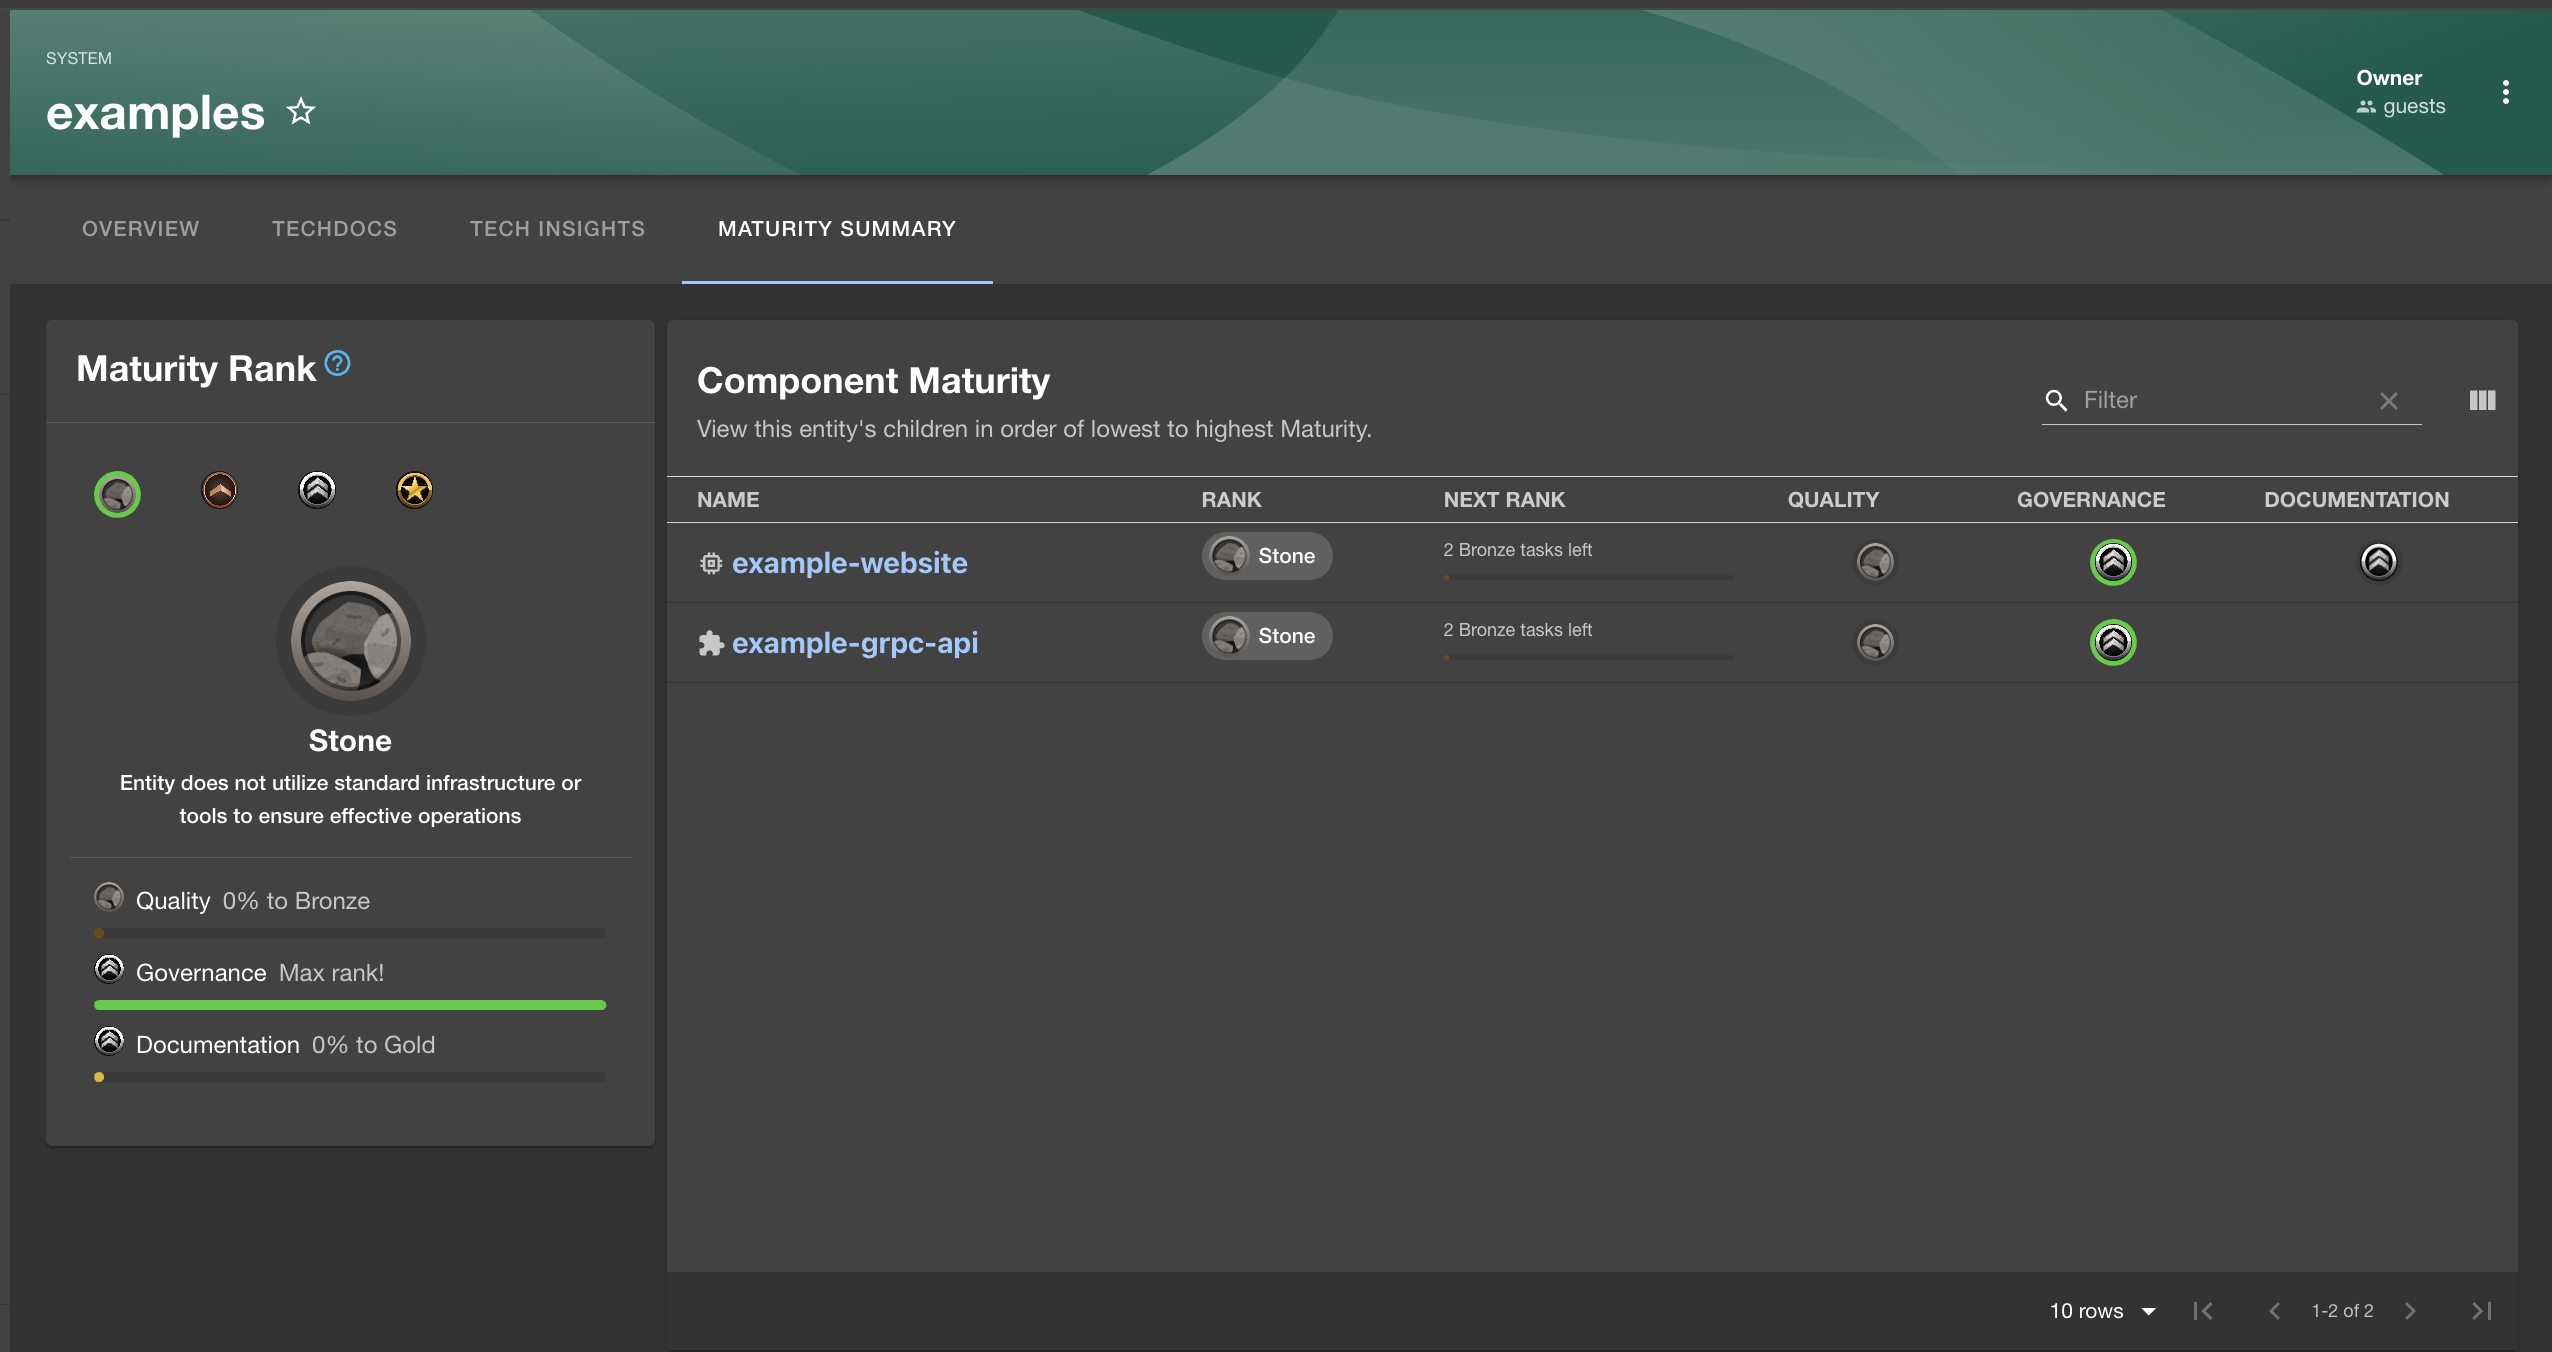The height and width of the screenshot is (1352, 2552).
Task: Clear the filter with the X icon
Action: tap(2389, 400)
